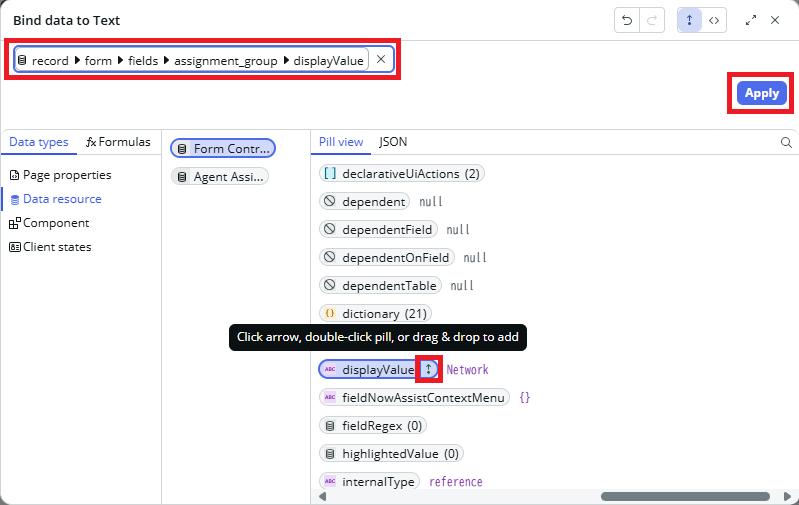The width and height of the screenshot is (799, 505).
Task: Open the Data types tab
Action: click(39, 142)
